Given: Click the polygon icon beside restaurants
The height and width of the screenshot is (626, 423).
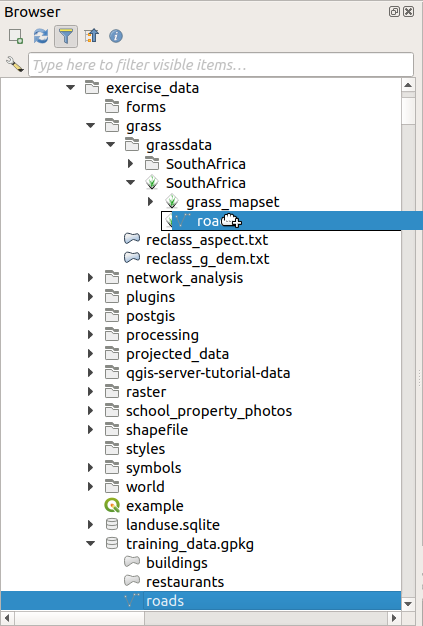Looking at the screenshot, I should [132, 581].
